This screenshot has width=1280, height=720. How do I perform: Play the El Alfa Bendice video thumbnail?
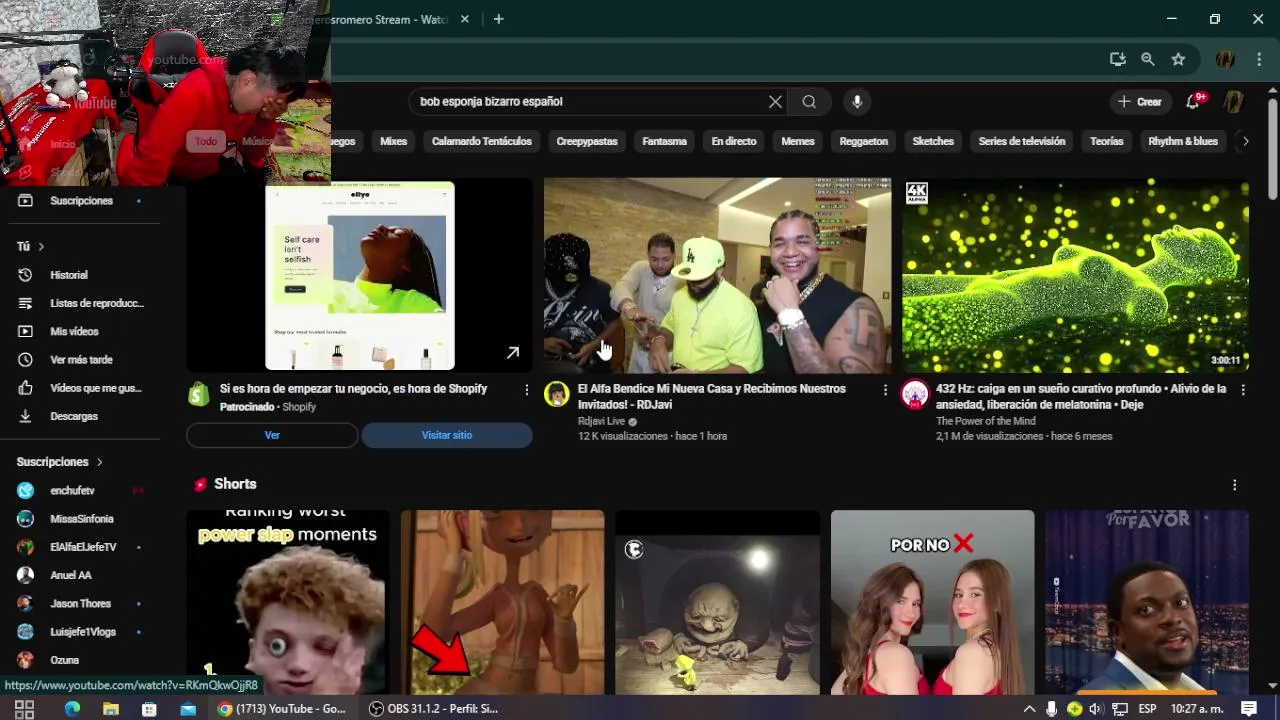717,275
